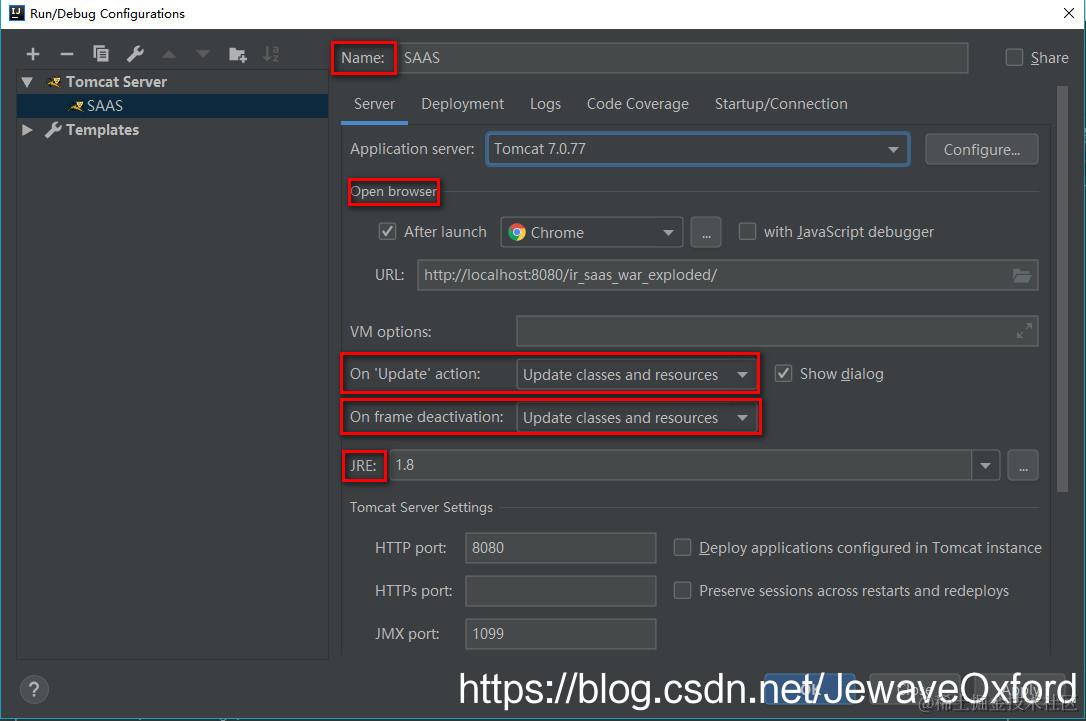Viewport: 1086px width, 721px height.
Task: Switch to the Server tab
Action: point(374,104)
